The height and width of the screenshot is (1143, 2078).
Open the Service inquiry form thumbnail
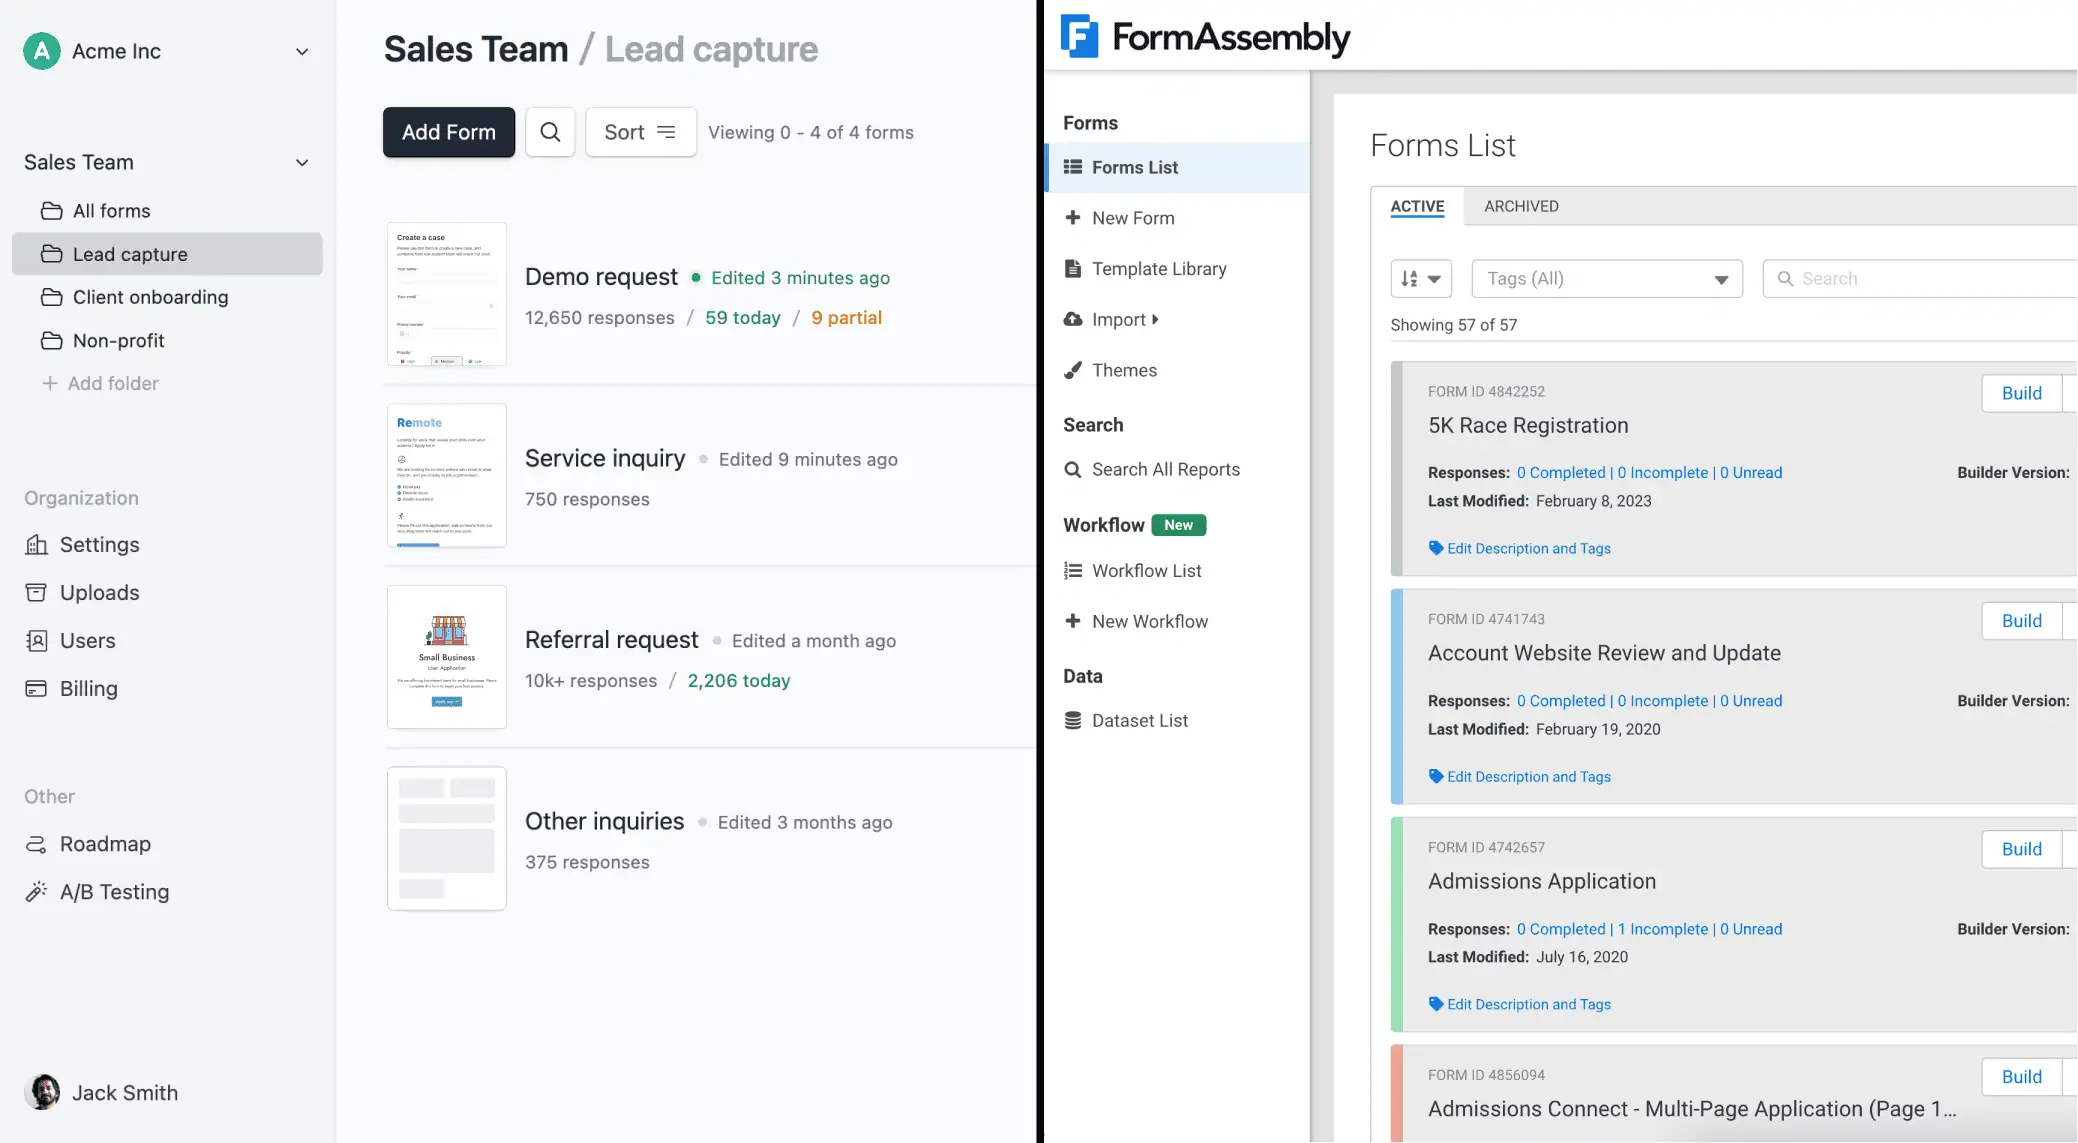coord(447,476)
